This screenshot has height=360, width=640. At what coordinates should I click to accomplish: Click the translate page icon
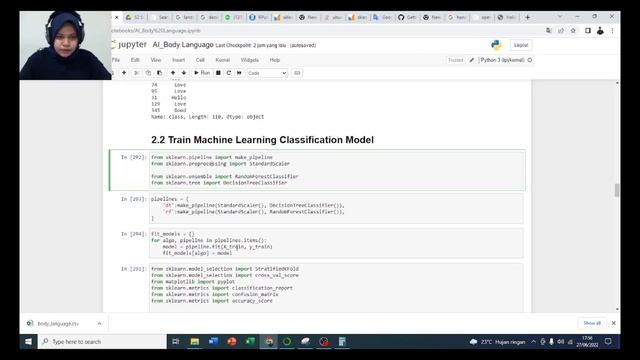(549, 31)
